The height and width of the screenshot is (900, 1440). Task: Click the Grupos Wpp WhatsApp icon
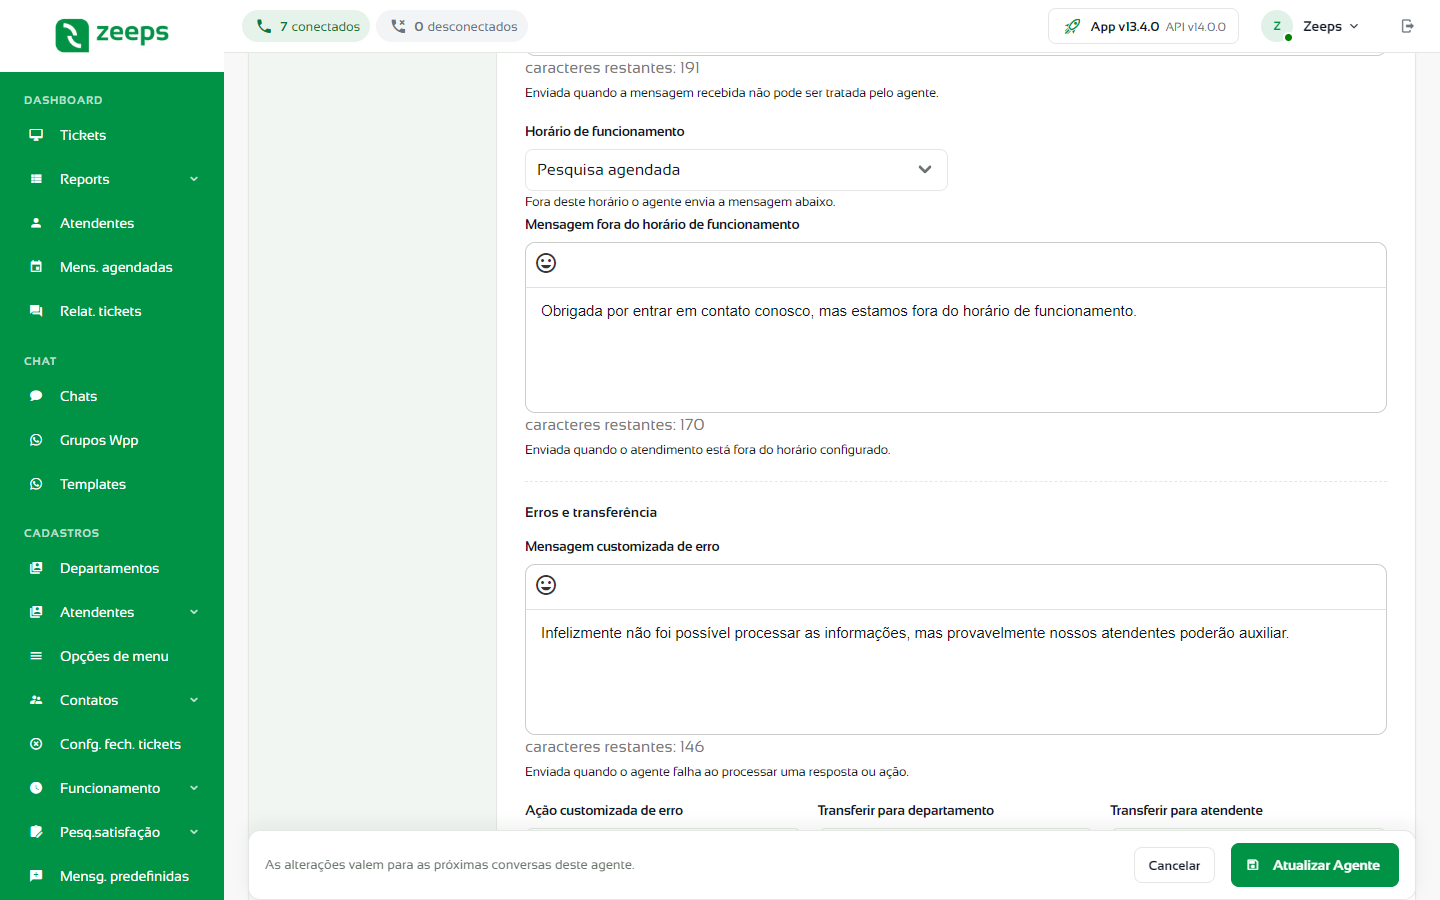point(36,440)
